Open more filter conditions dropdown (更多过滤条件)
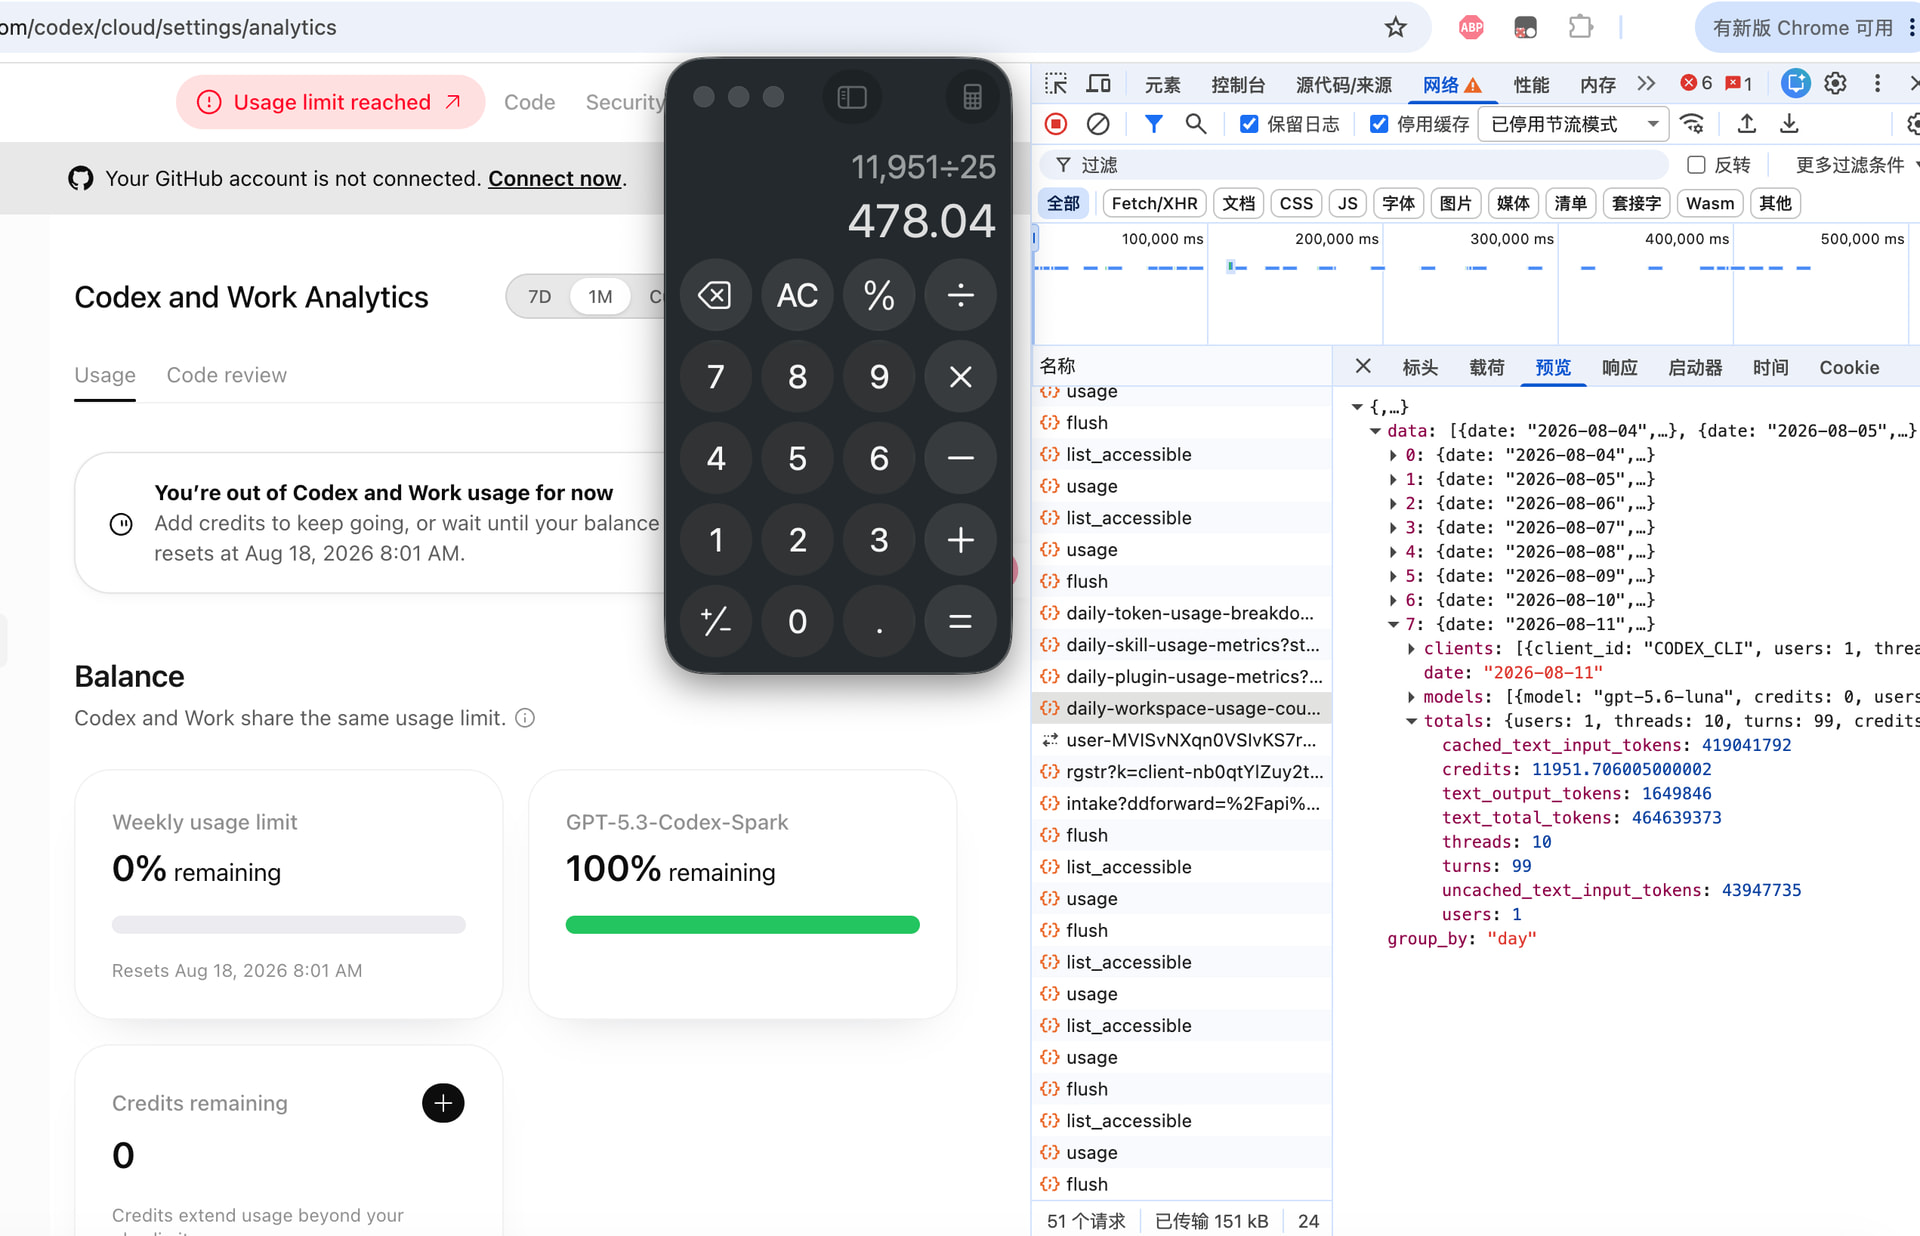The height and width of the screenshot is (1236, 1920). point(1855,165)
